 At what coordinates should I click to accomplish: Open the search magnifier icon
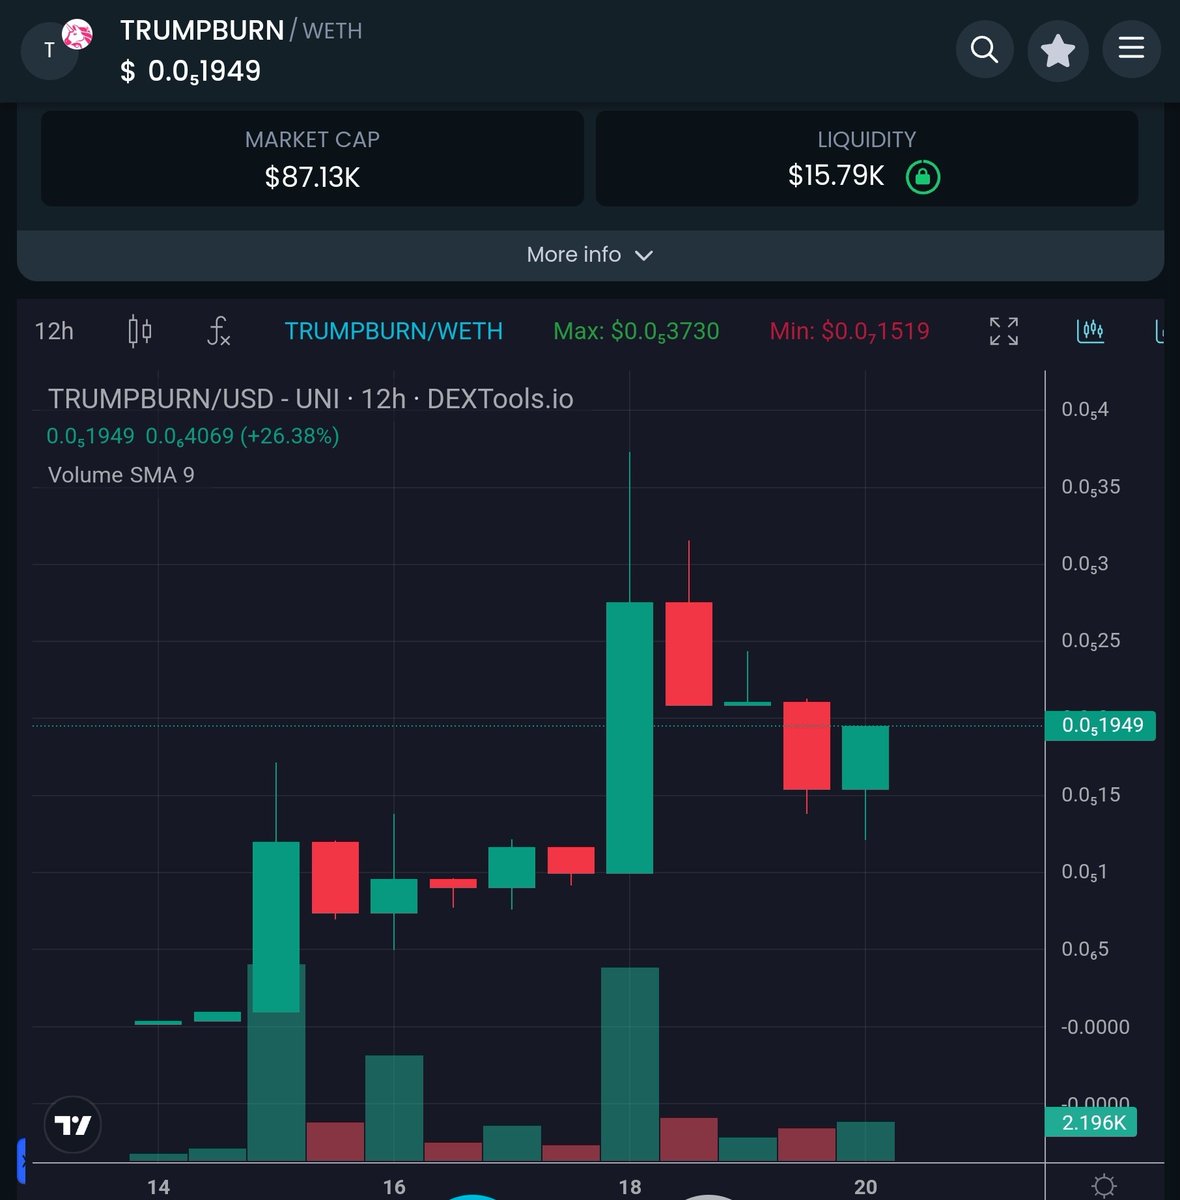coord(984,49)
